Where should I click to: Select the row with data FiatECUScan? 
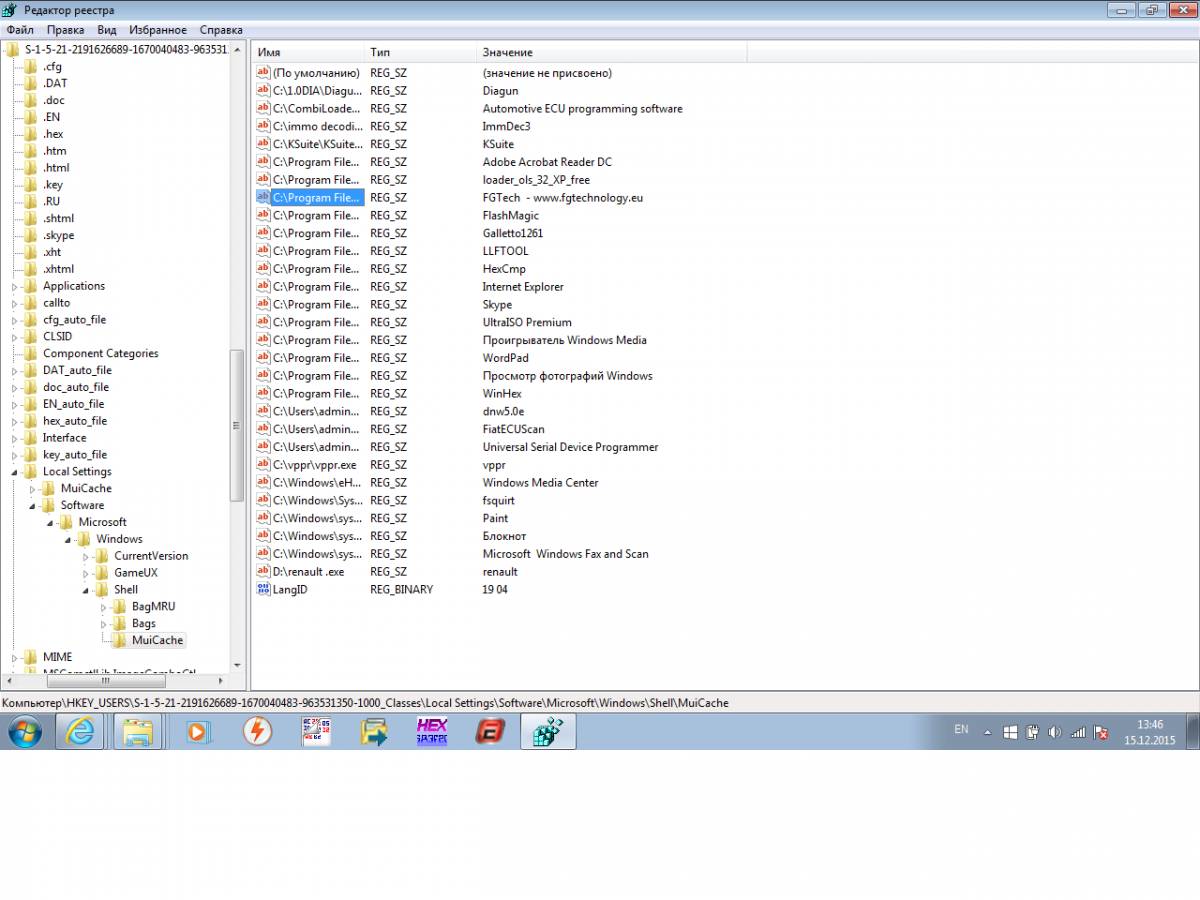pos(513,429)
